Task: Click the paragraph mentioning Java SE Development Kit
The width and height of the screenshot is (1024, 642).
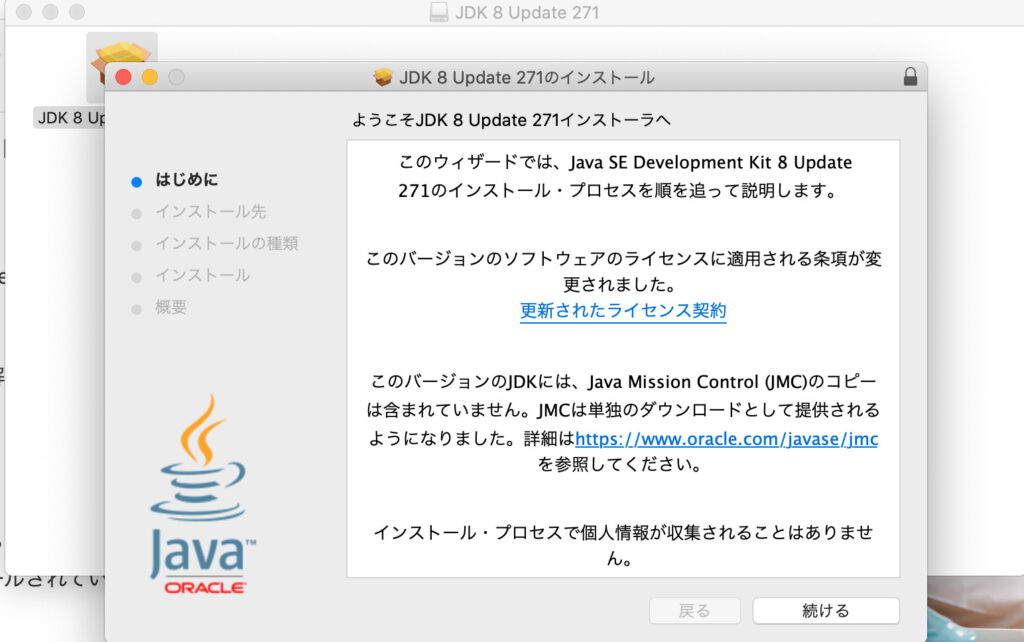Action: pos(624,176)
